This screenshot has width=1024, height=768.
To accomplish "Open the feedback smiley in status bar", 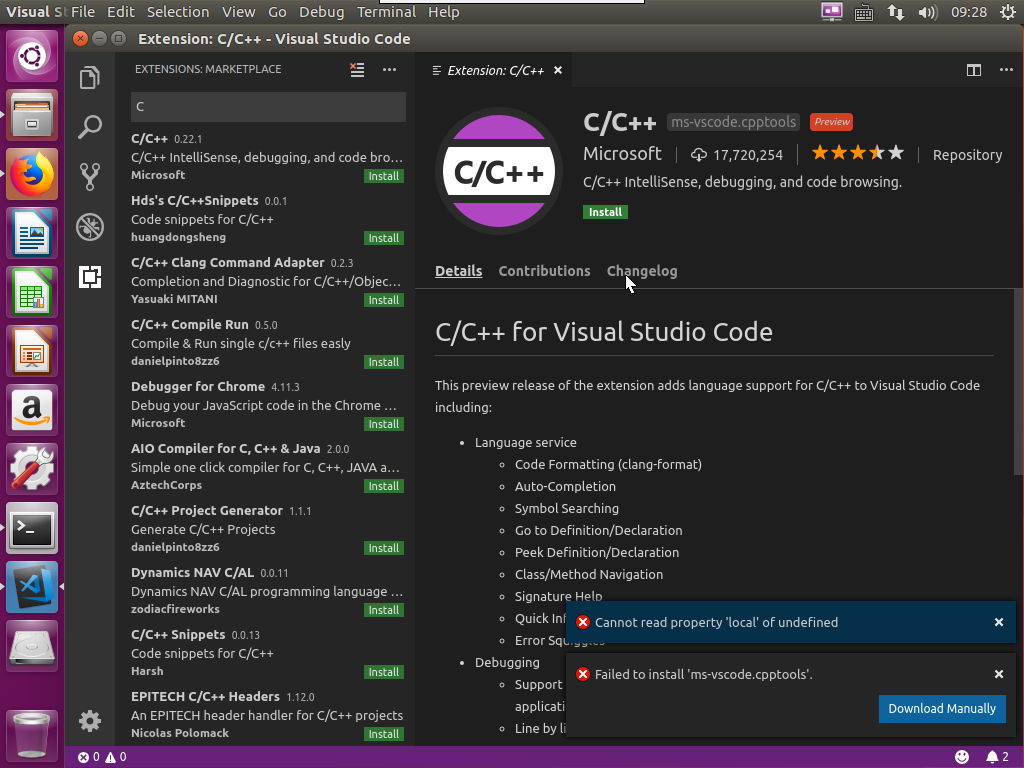I will coord(961,757).
